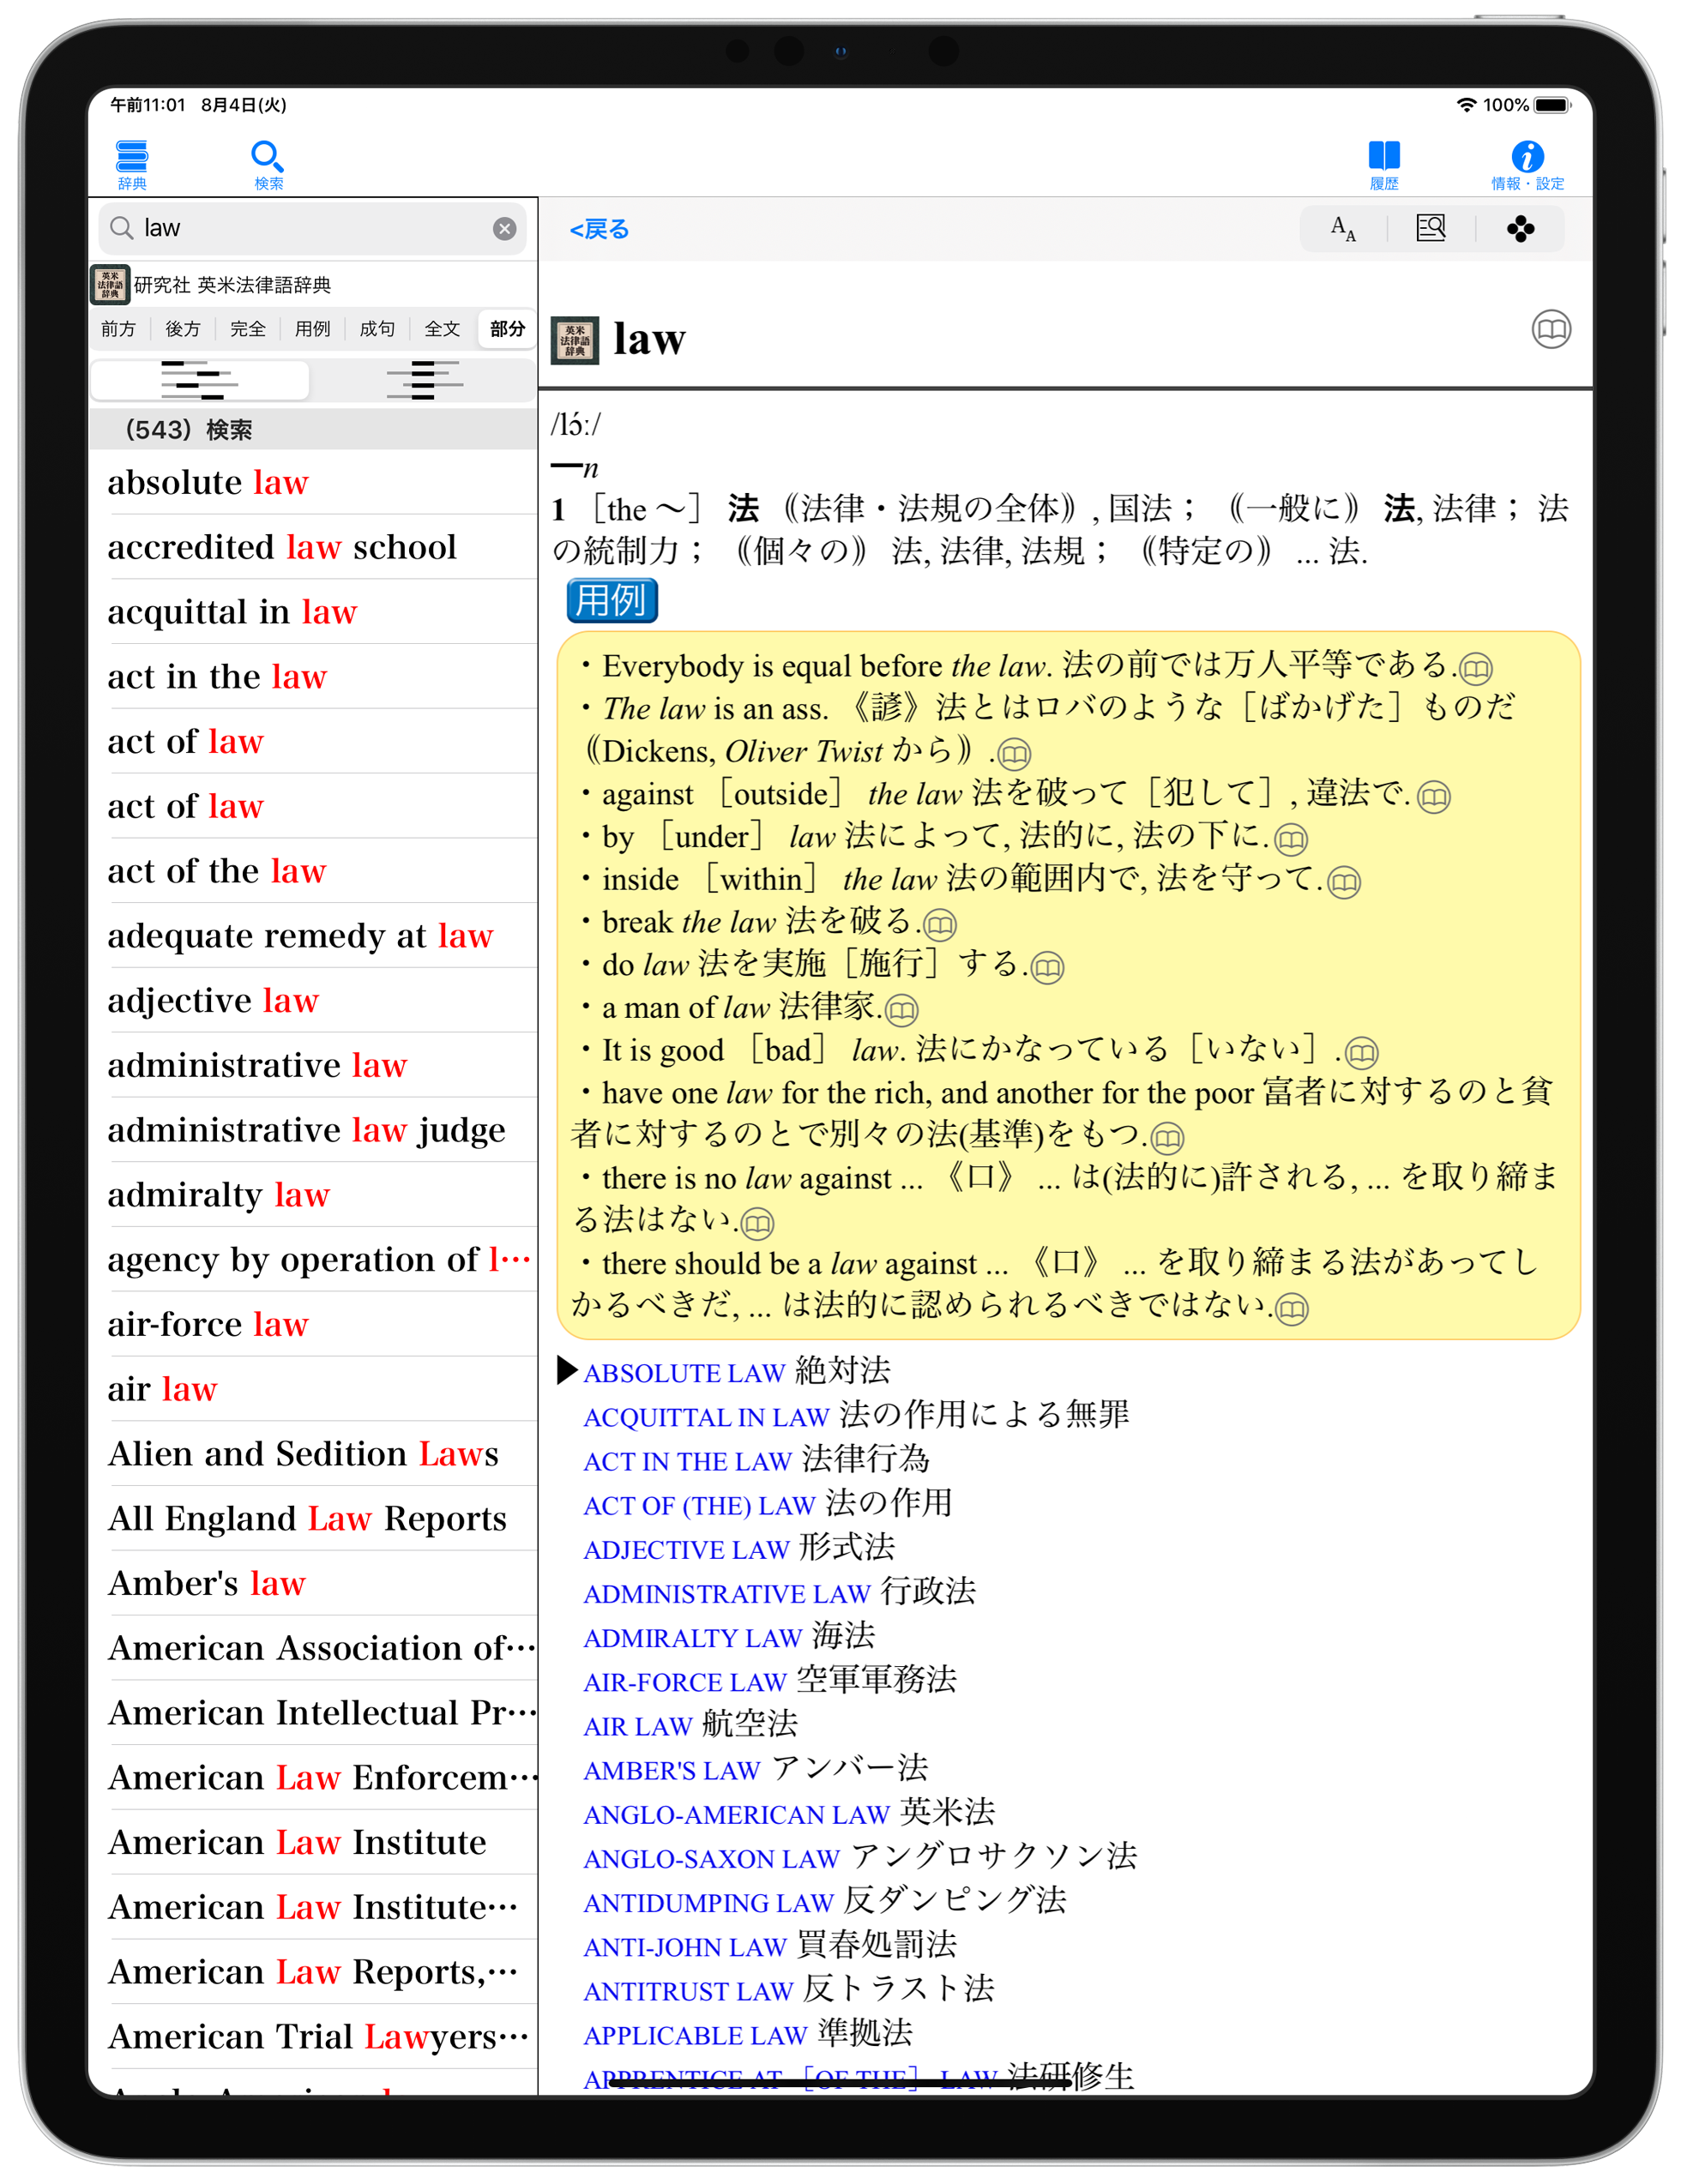This screenshot has width=1681, height=2184.
Task: Open the ADMIRALTY LAW link
Action: pos(692,1638)
